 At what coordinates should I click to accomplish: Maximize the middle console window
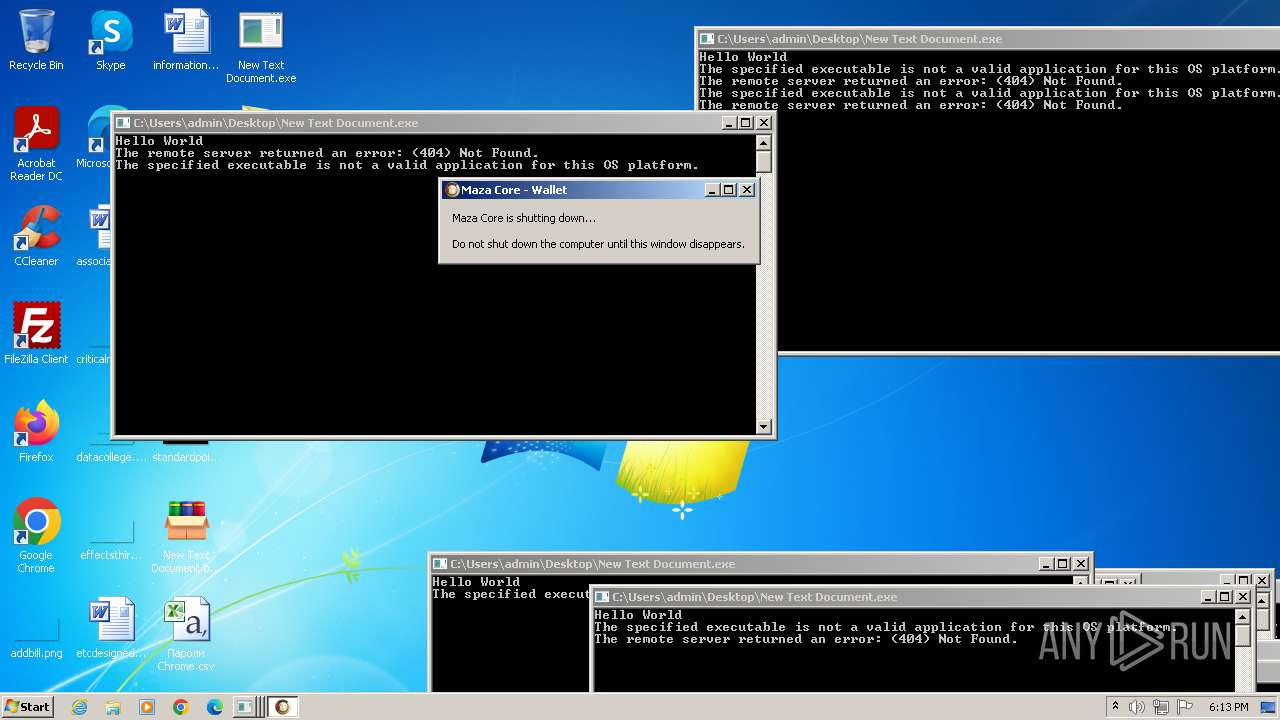click(746, 123)
